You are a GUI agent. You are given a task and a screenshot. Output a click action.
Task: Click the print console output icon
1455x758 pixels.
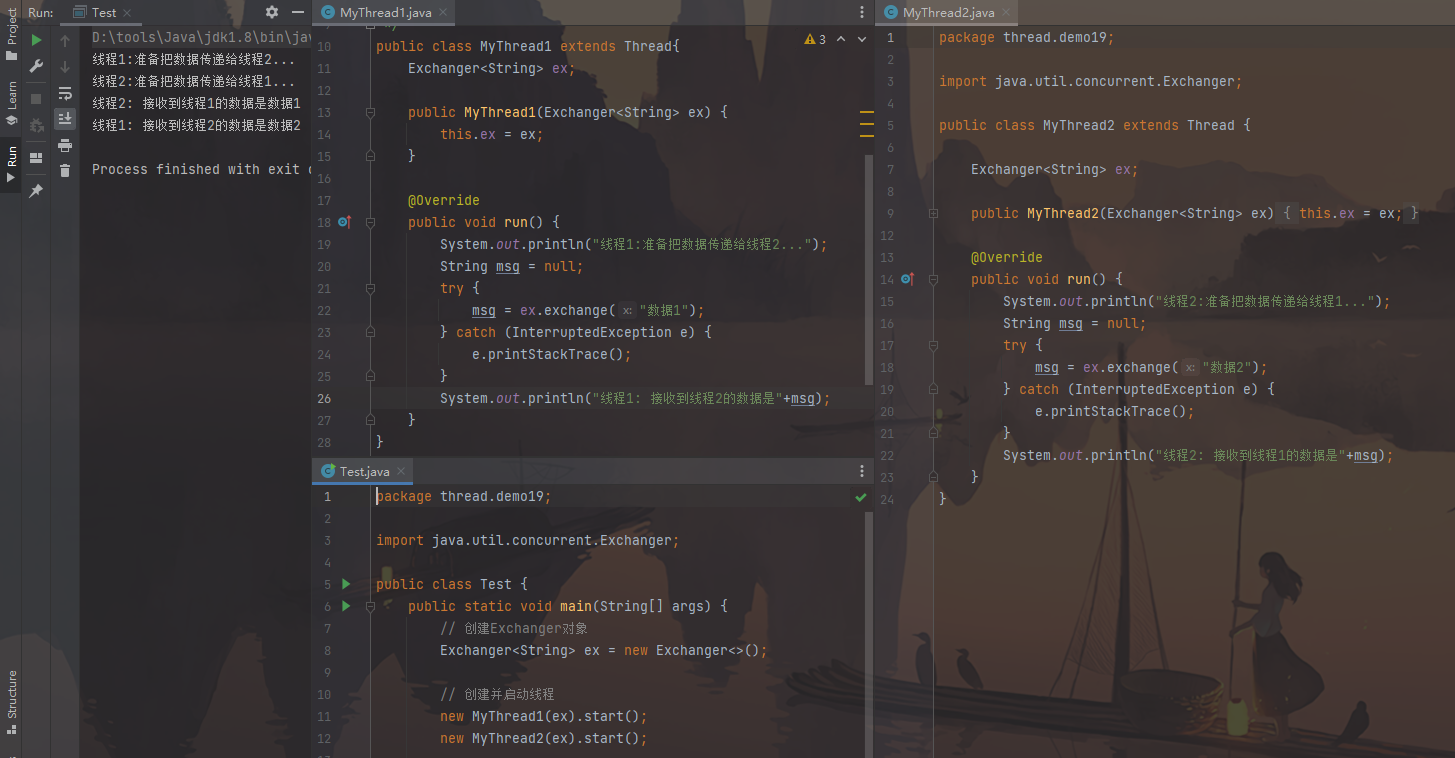(x=65, y=145)
